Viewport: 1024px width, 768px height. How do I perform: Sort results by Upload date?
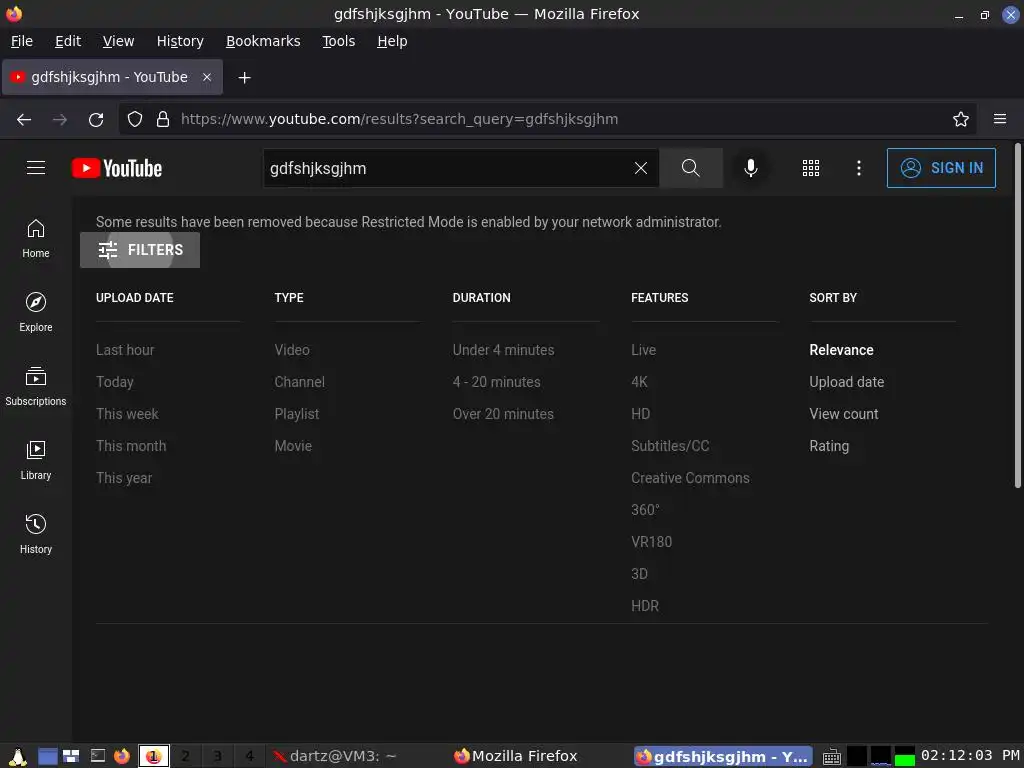tap(846, 382)
